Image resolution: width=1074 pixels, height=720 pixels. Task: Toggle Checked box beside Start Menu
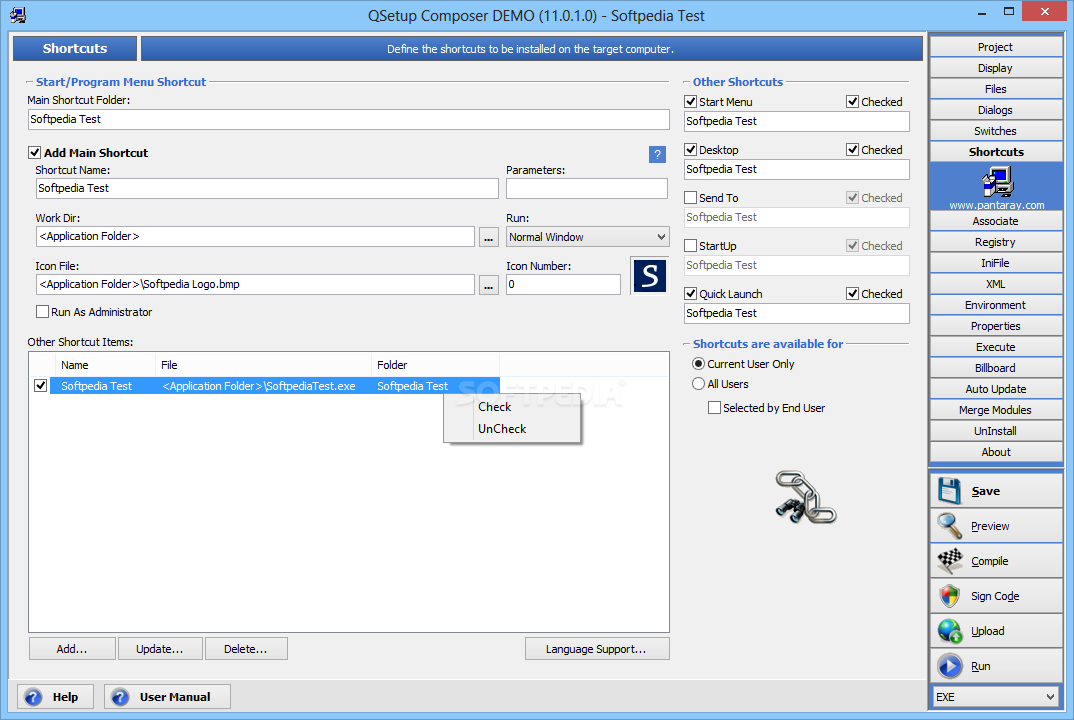point(852,101)
